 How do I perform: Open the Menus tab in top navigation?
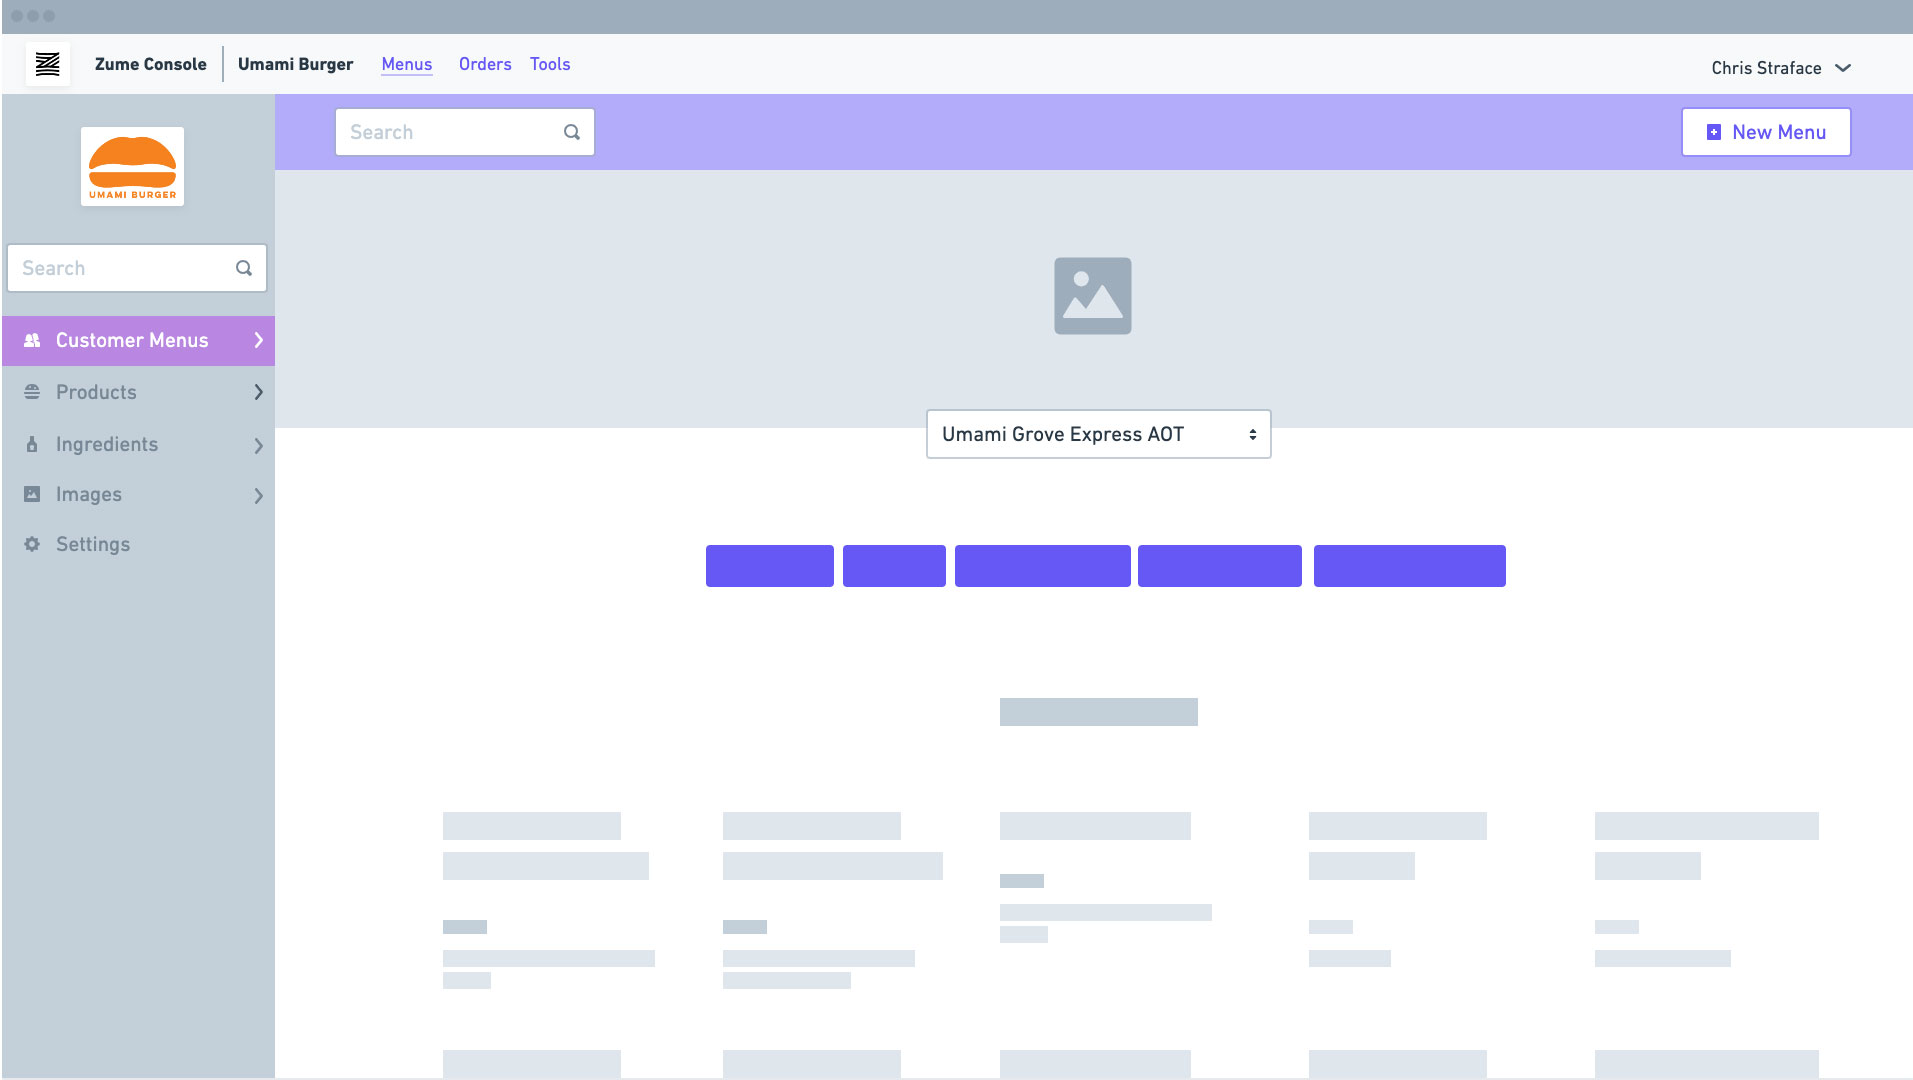[x=407, y=64]
